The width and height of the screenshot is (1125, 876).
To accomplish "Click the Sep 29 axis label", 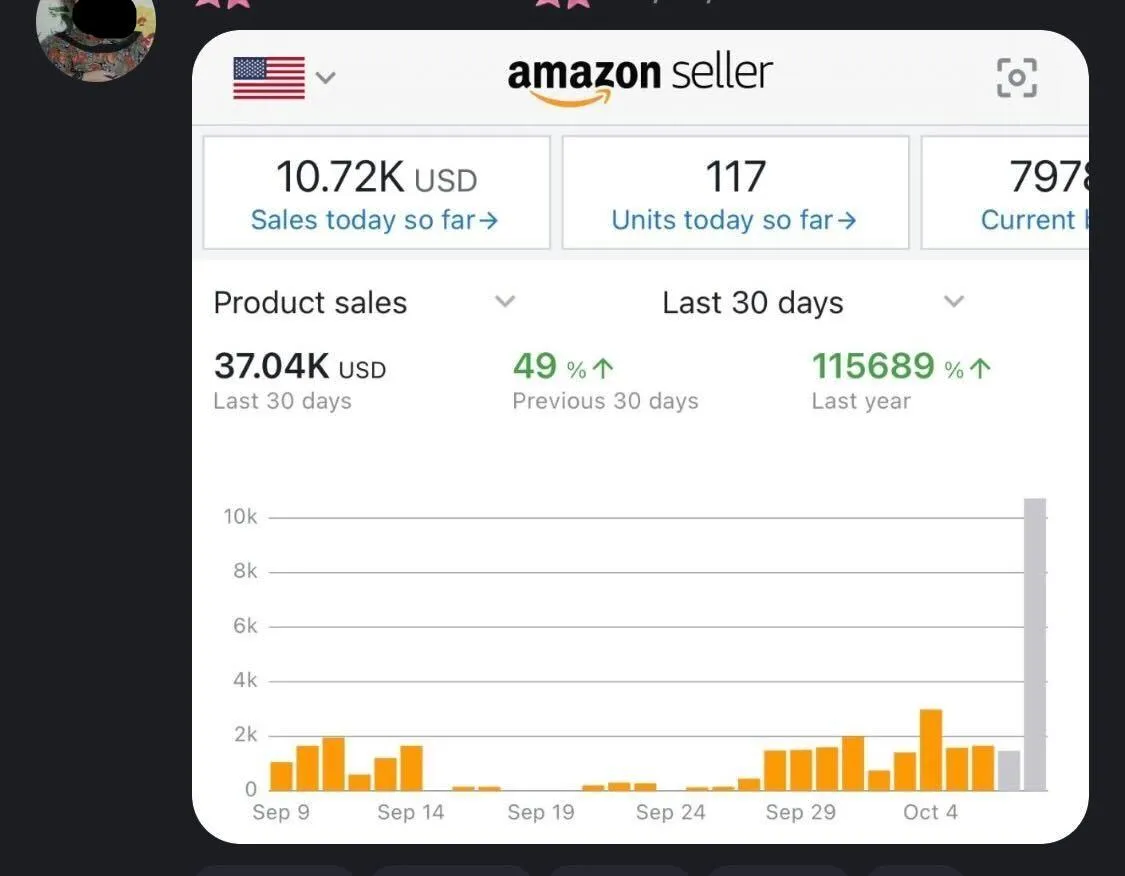I will click(x=800, y=812).
